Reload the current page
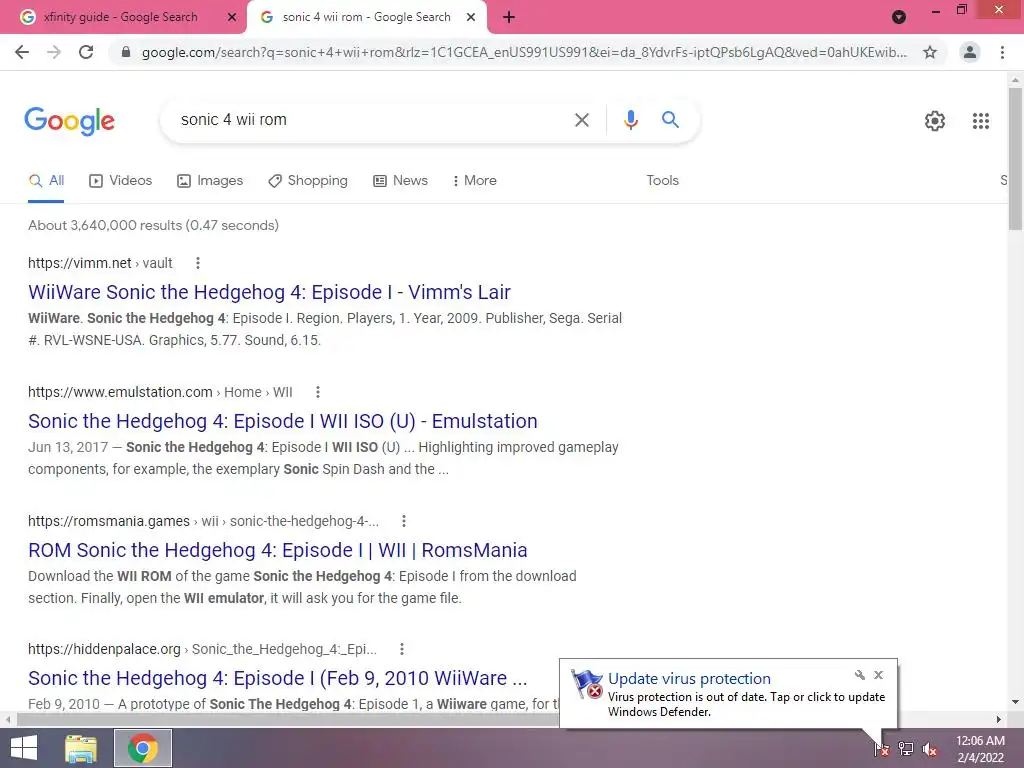 86,52
